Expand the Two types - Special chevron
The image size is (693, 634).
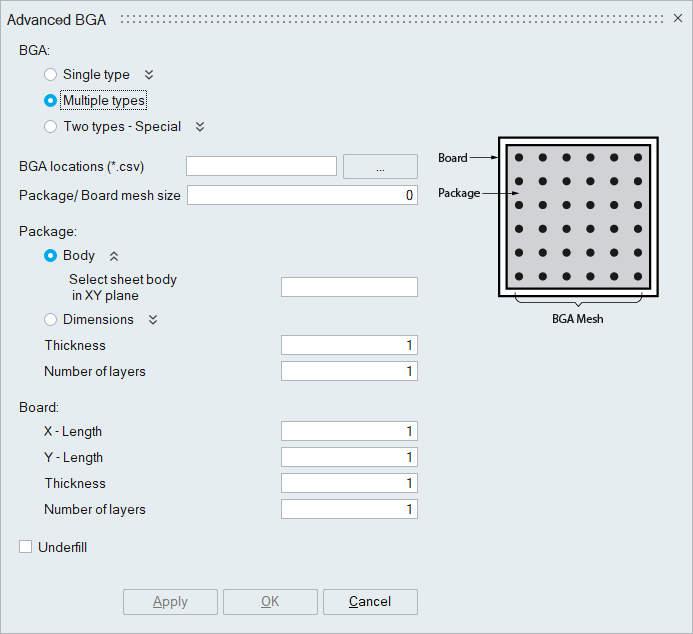(x=200, y=127)
